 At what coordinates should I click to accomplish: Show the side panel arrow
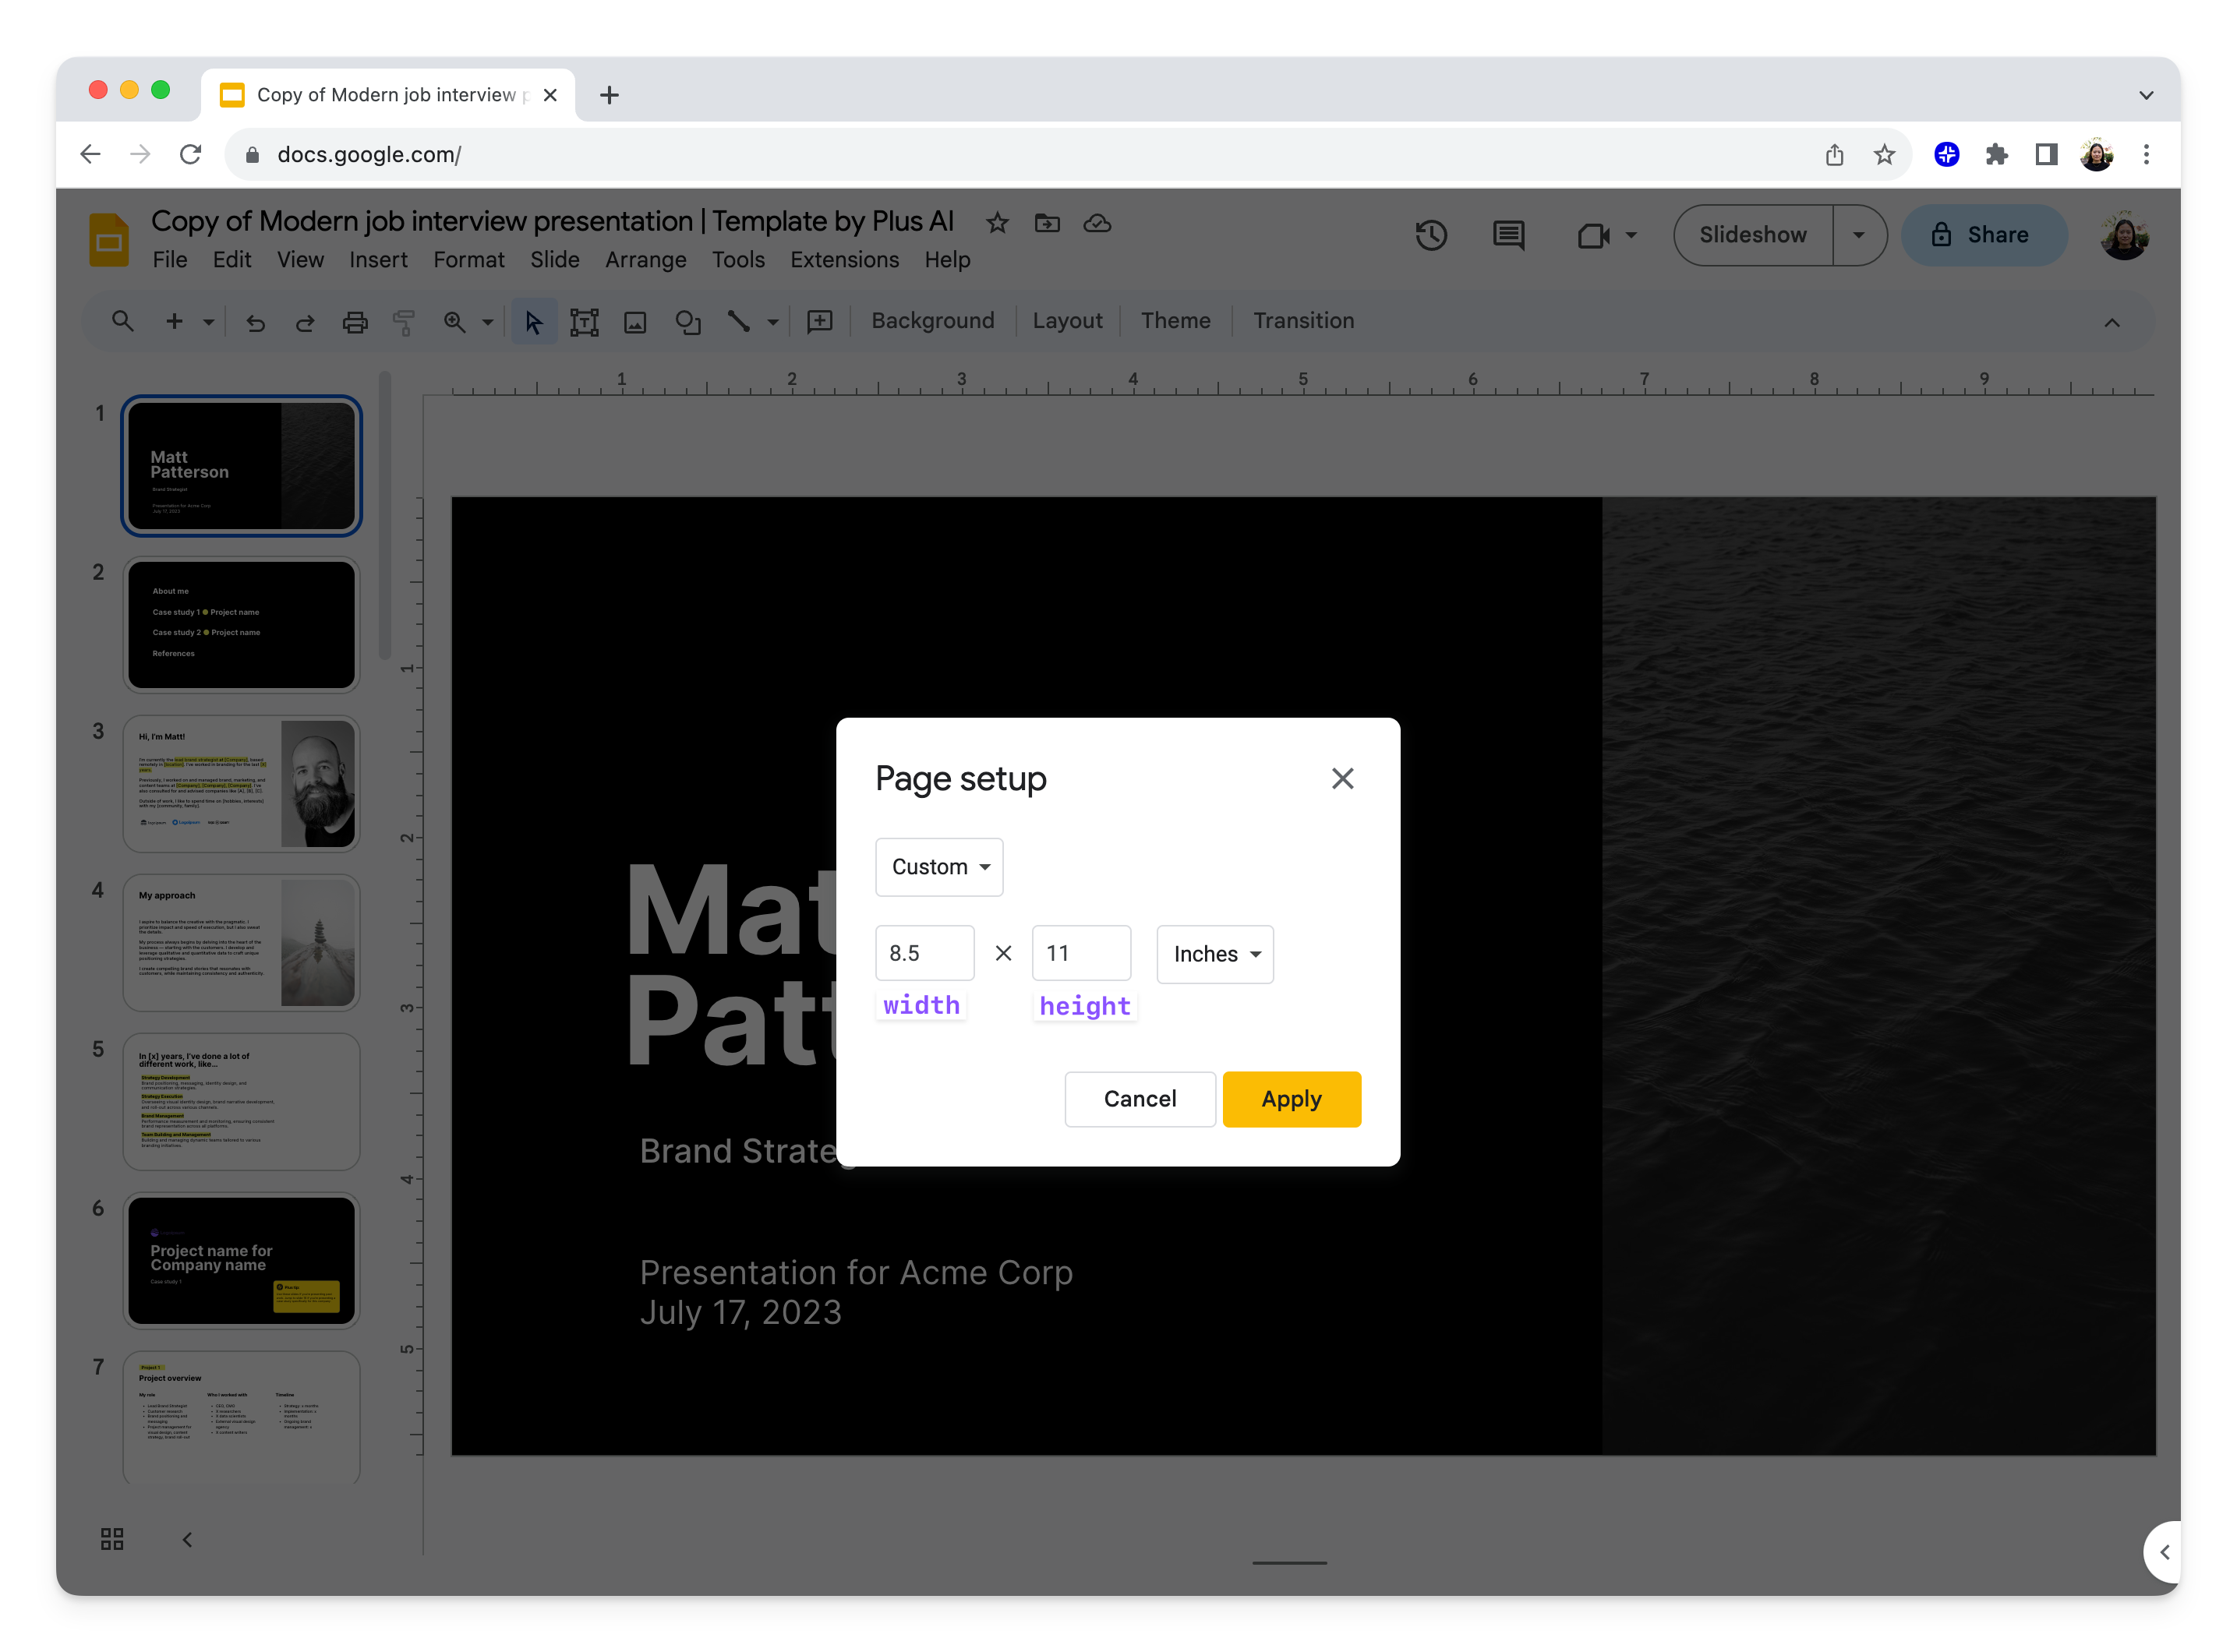coord(2164,1552)
